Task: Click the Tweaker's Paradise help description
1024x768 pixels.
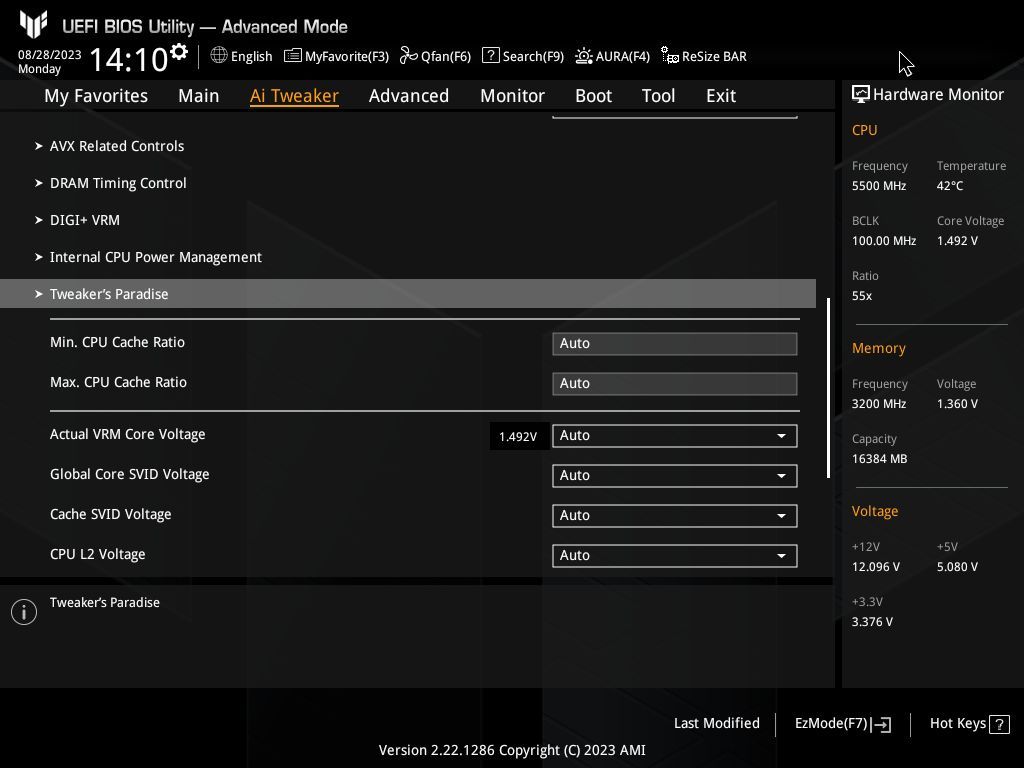Action: 104,602
